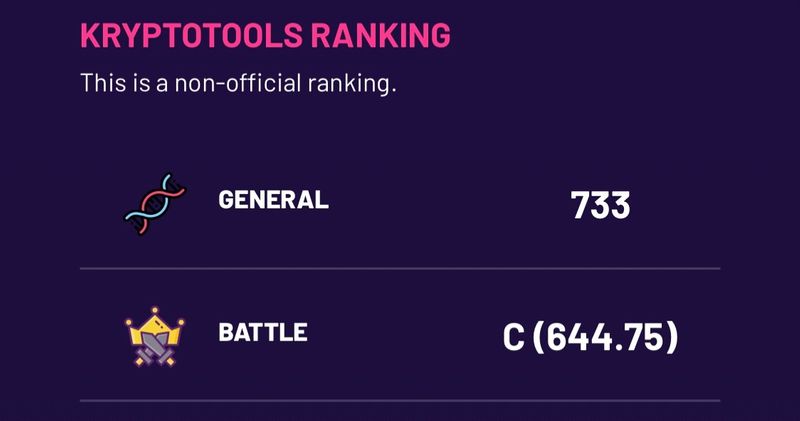
Task: Click the Battle score C (644.75)
Action: point(590,336)
